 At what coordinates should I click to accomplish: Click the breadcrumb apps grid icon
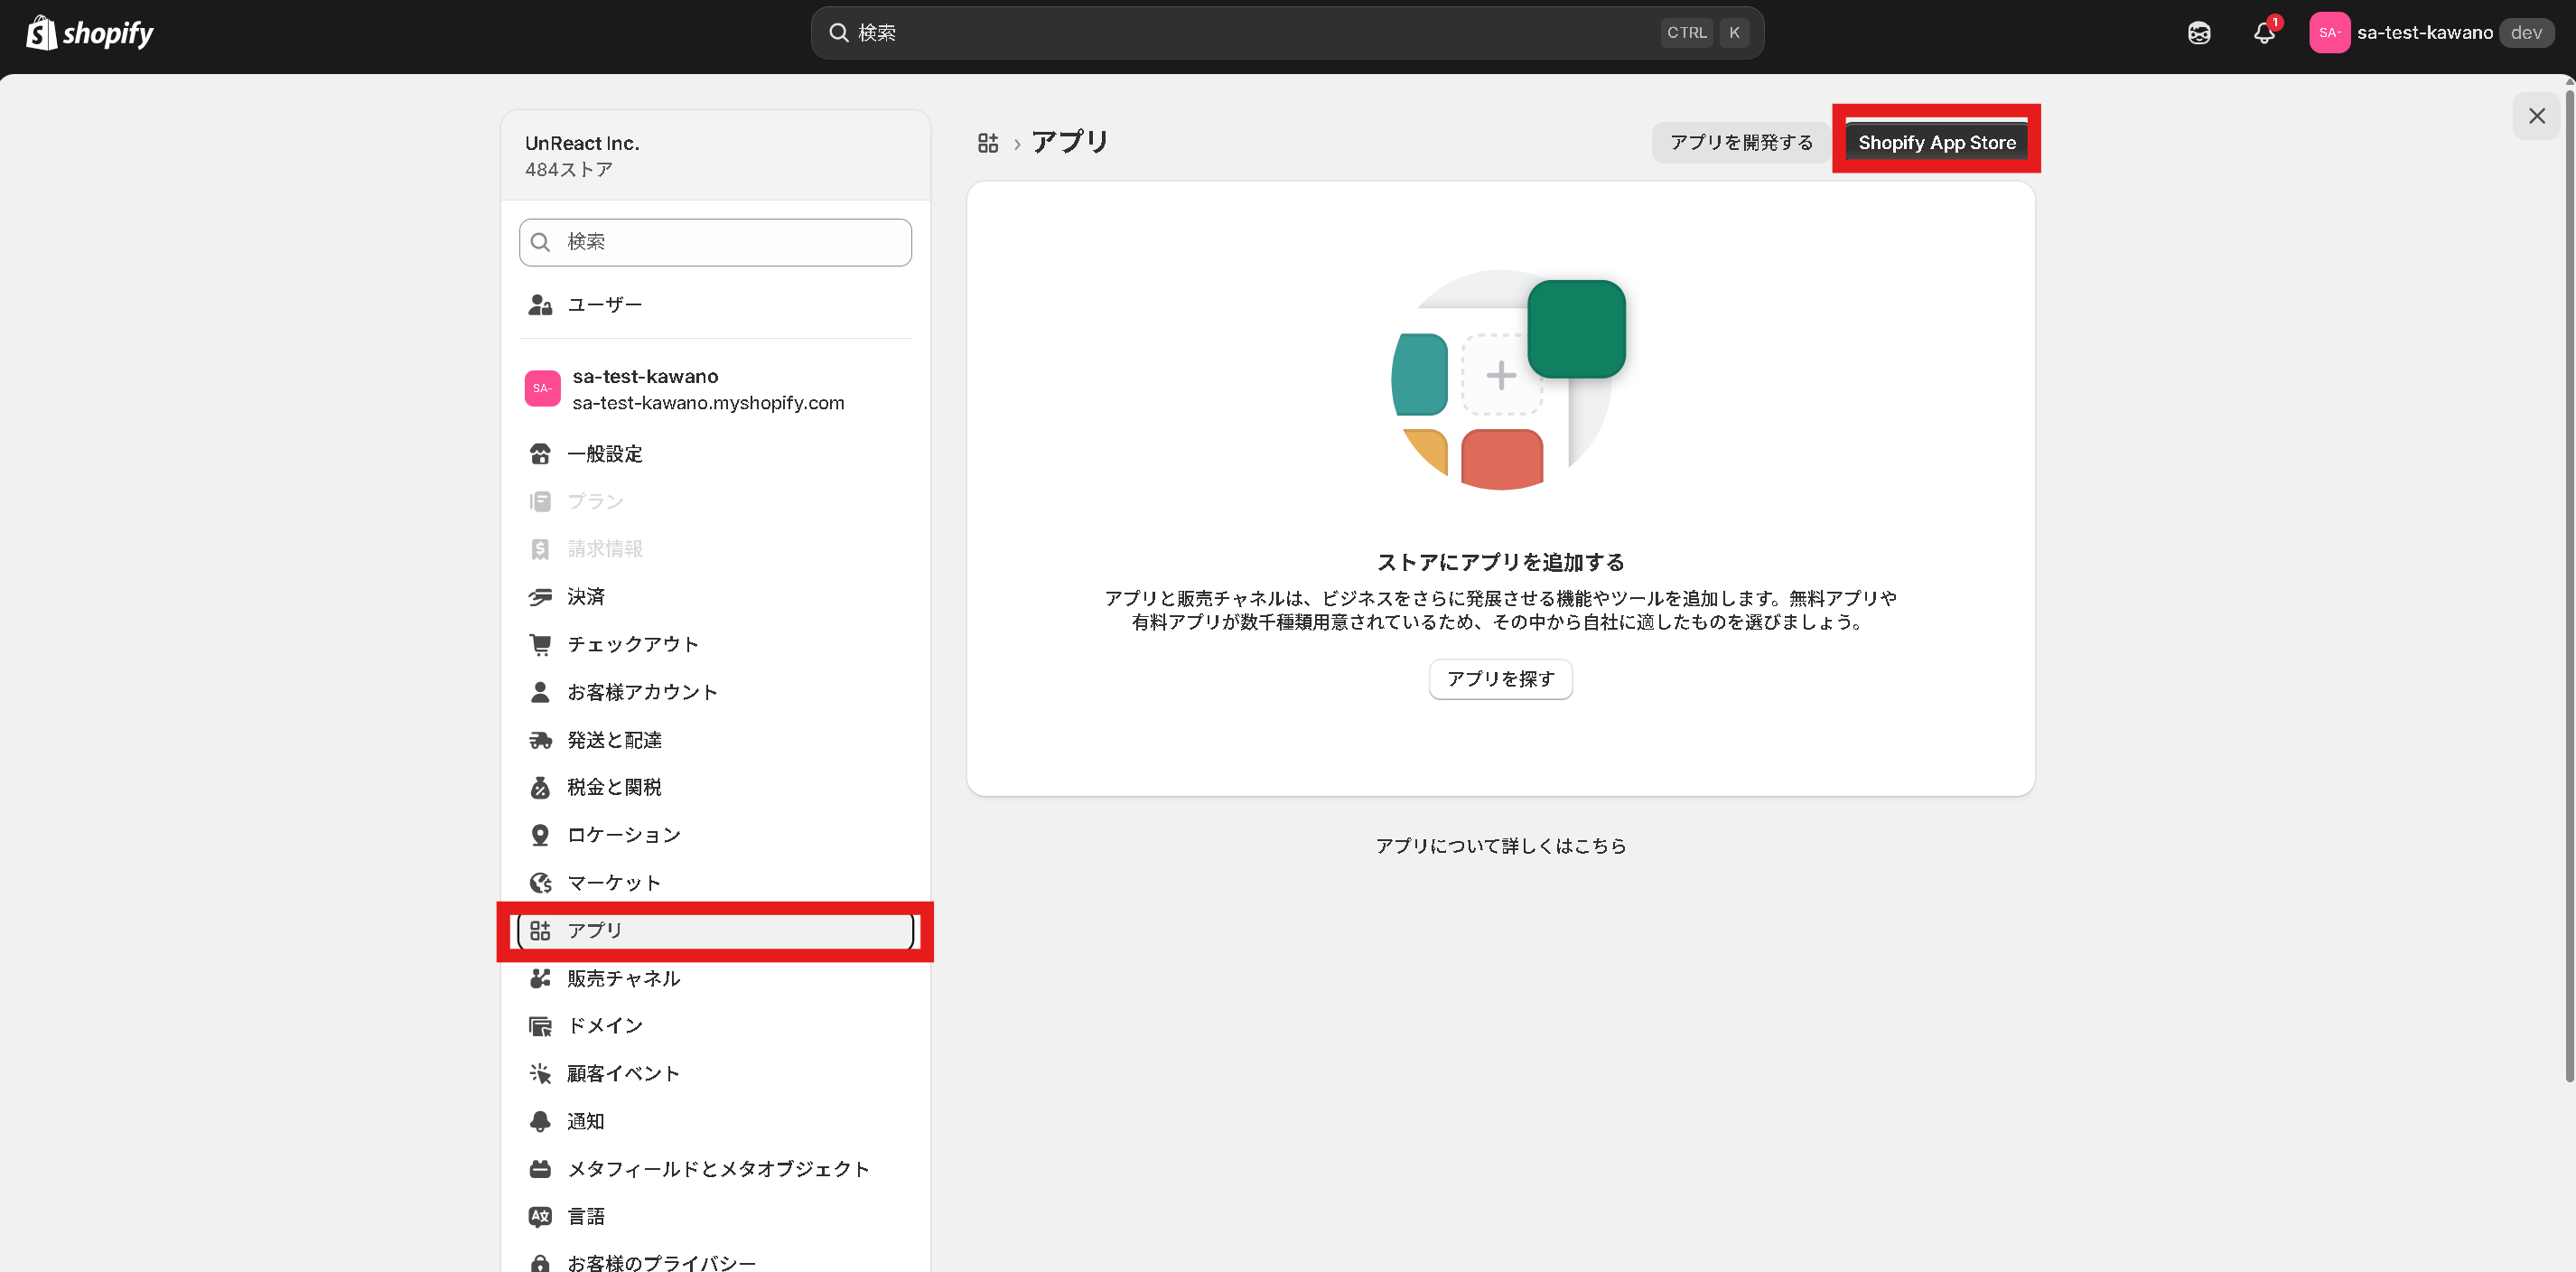pos(988,143)
